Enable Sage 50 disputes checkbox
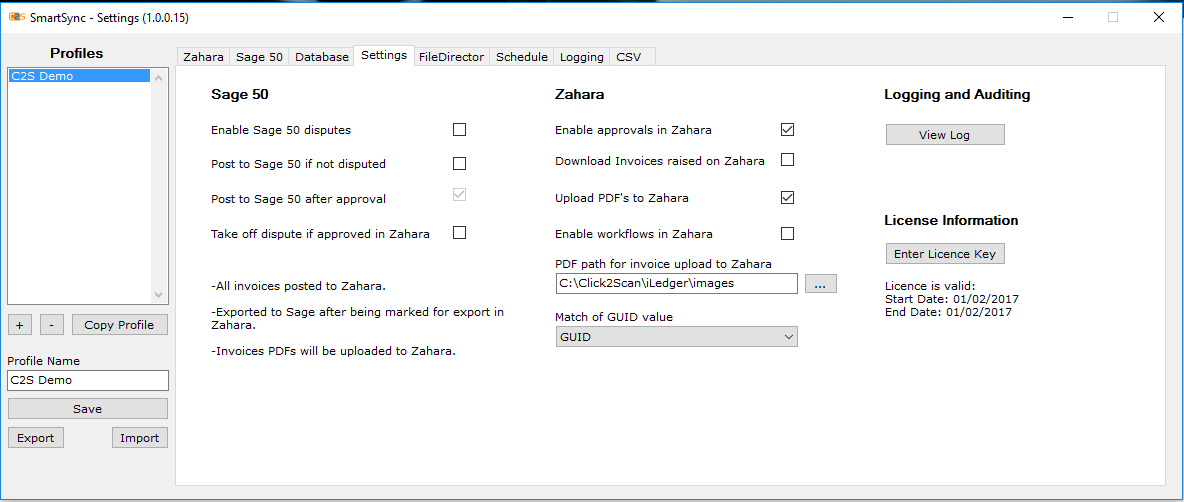Viewport: 1184px width, 502px height. (459, 130)
